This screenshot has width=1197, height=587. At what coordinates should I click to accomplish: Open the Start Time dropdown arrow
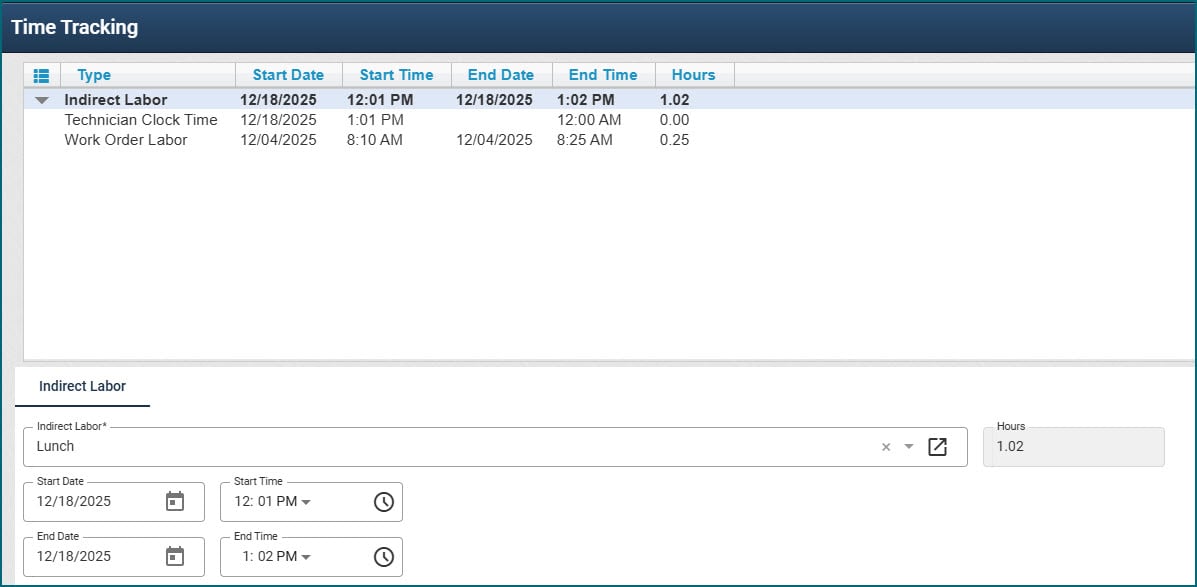pos(306,502)
